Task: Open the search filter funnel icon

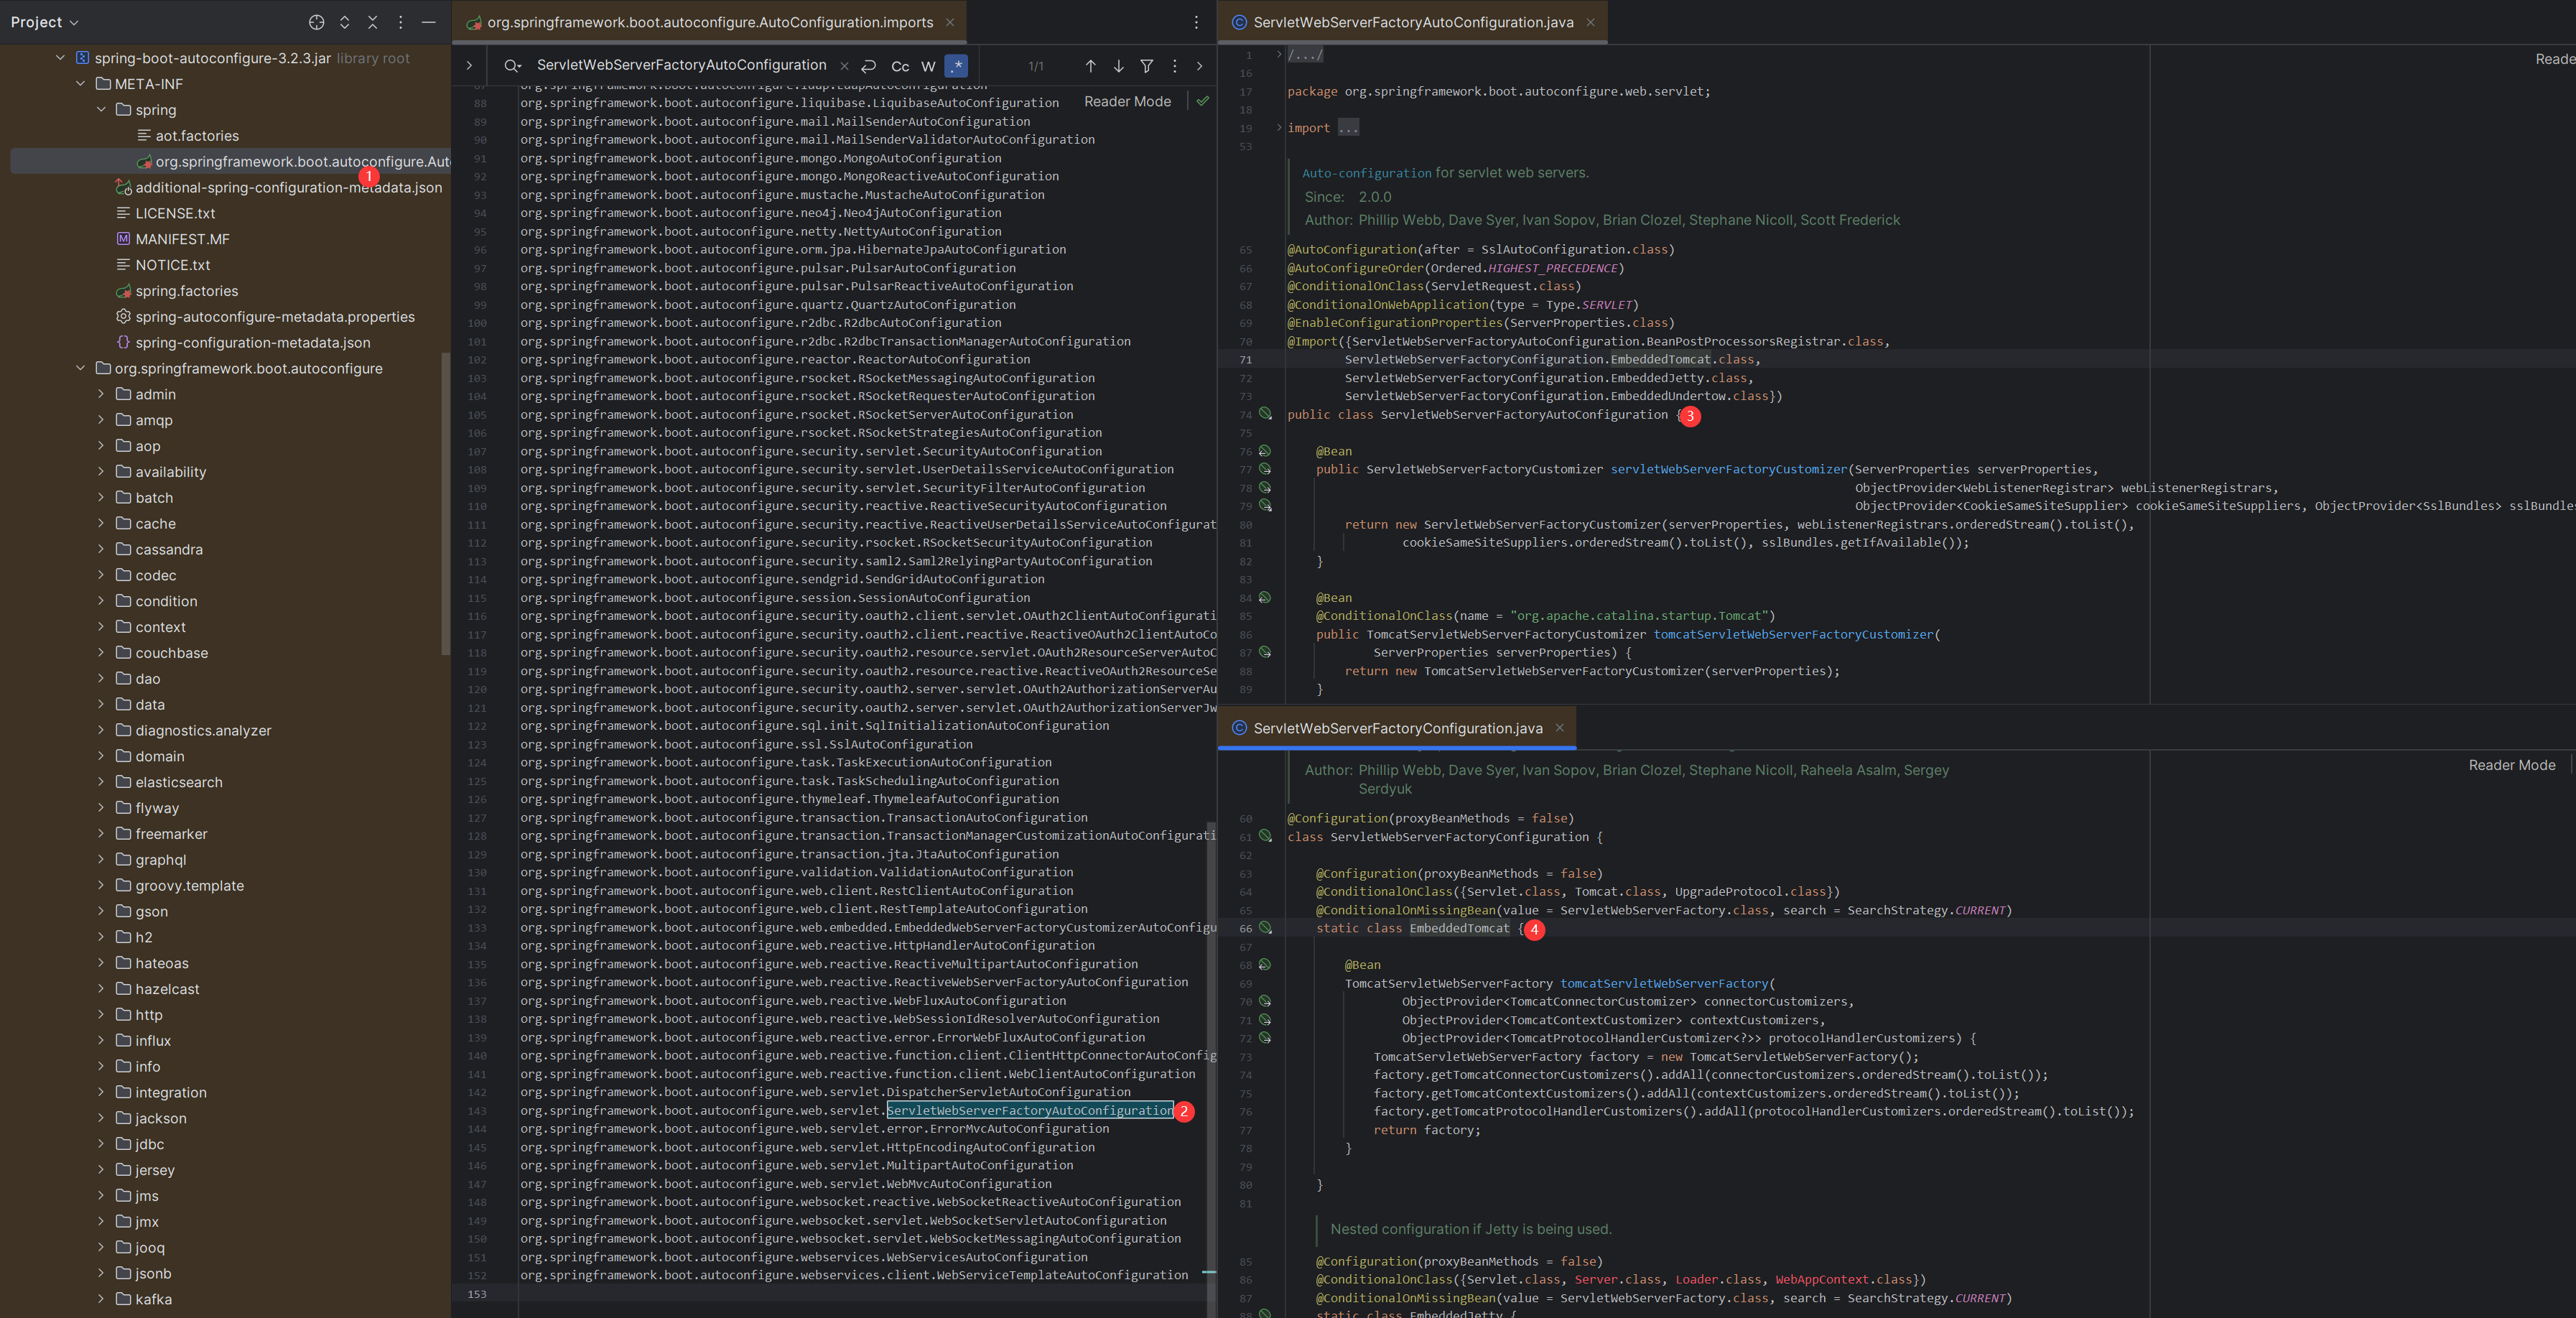Action: click(x=1146, y=65)
